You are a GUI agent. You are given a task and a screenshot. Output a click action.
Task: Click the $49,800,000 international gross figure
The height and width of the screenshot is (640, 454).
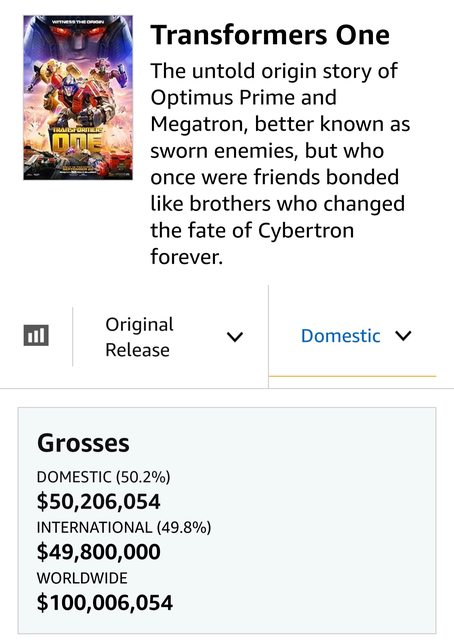(98, 552)
